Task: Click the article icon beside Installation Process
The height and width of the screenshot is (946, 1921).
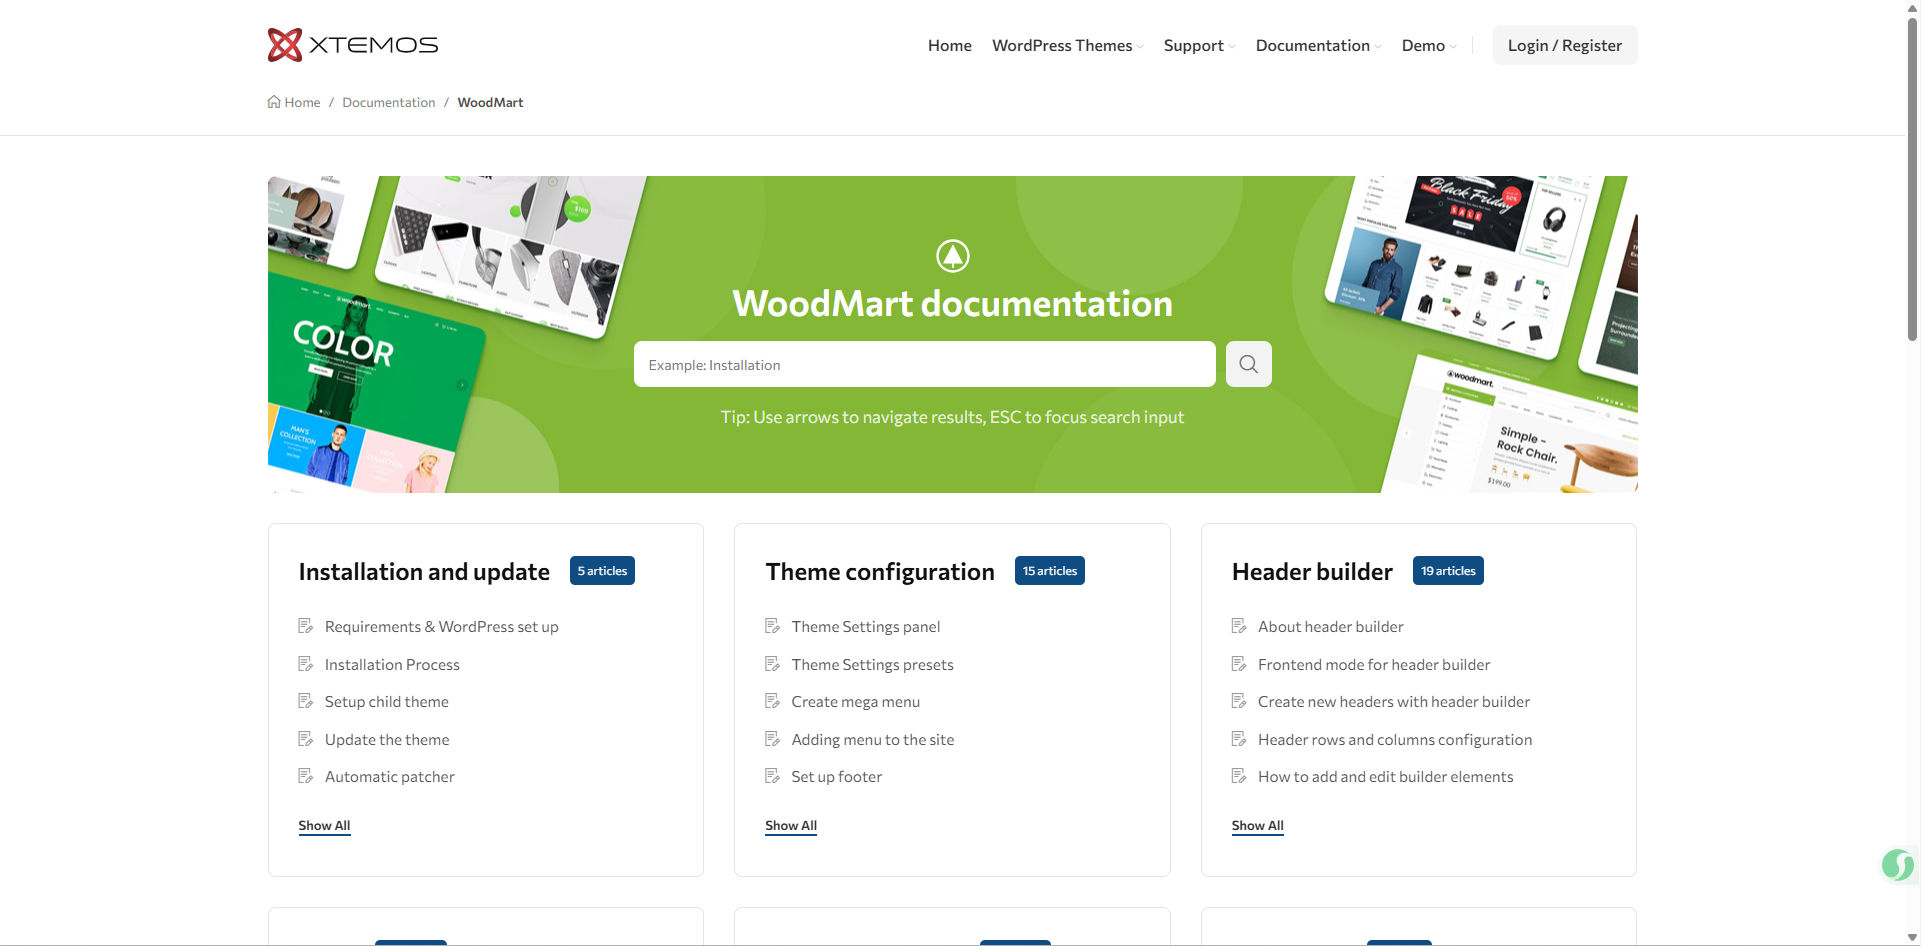Action: 305,663
